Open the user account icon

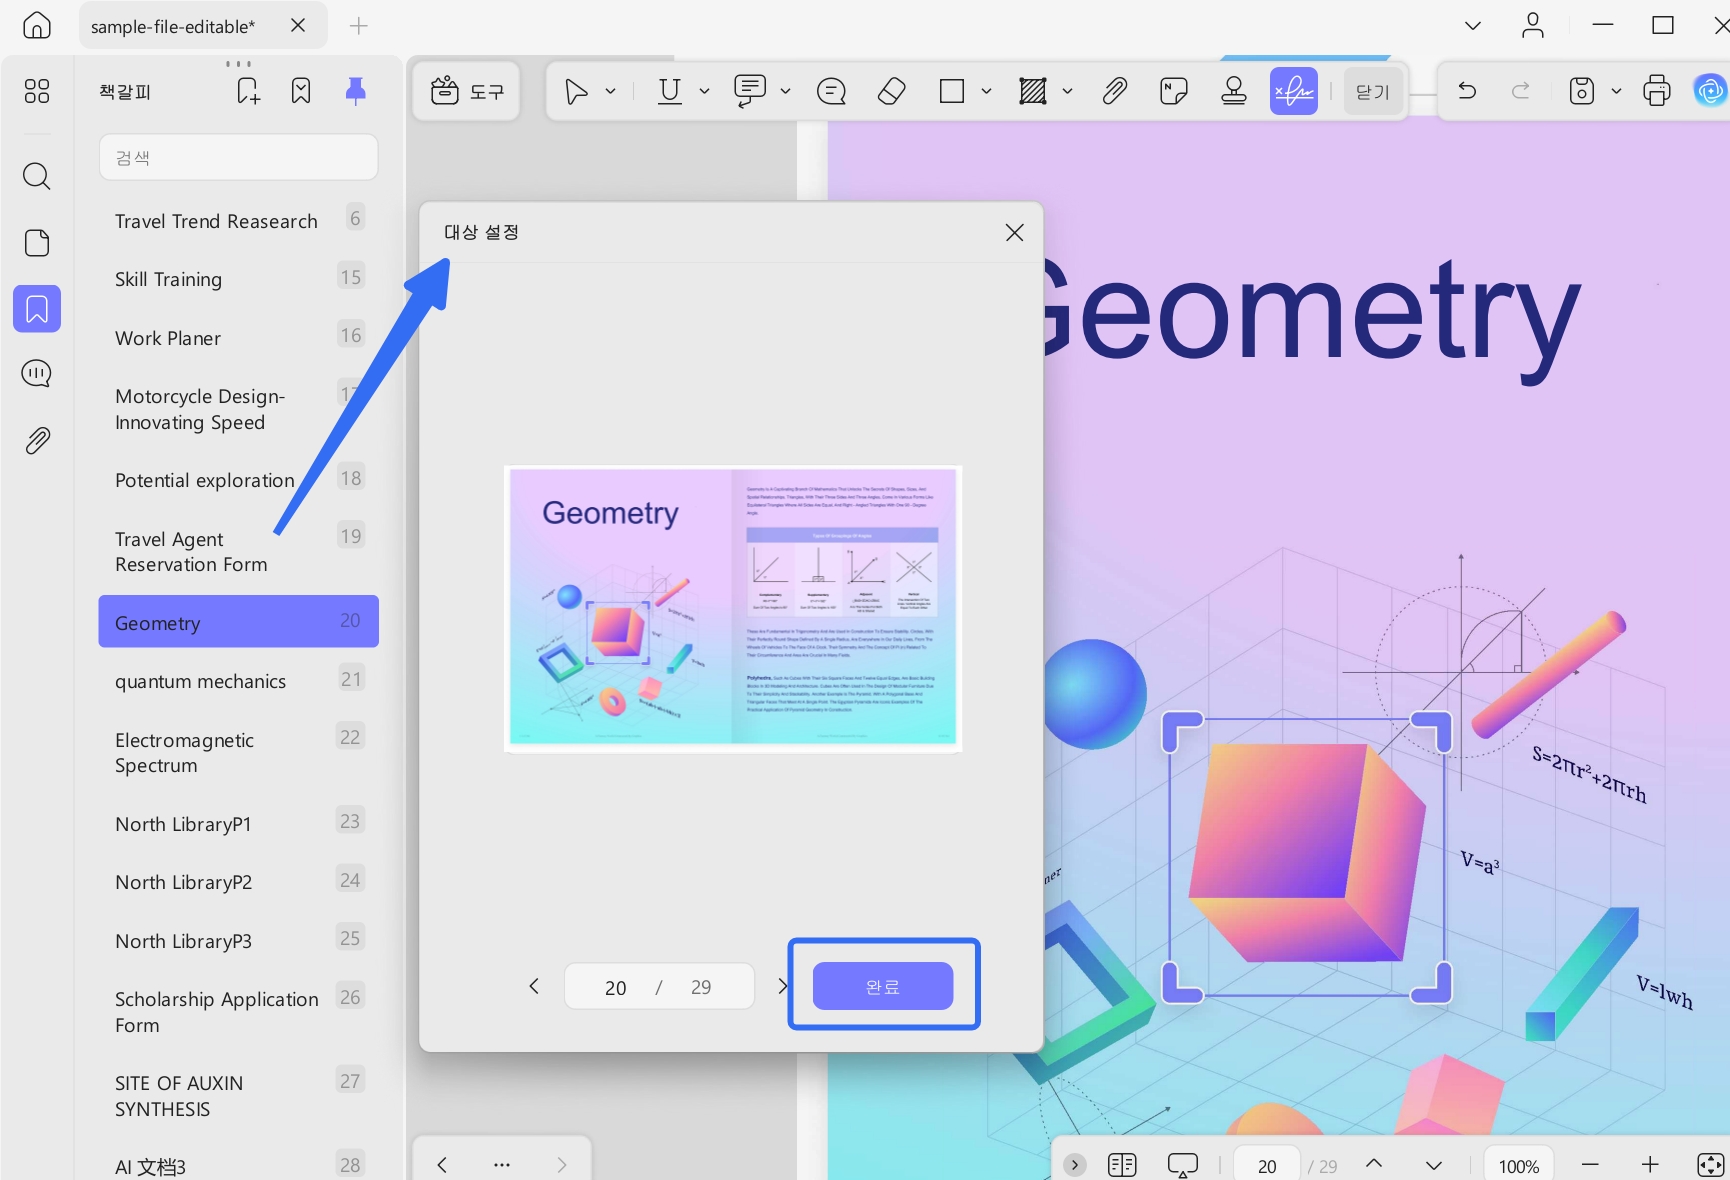point(1533,25)
